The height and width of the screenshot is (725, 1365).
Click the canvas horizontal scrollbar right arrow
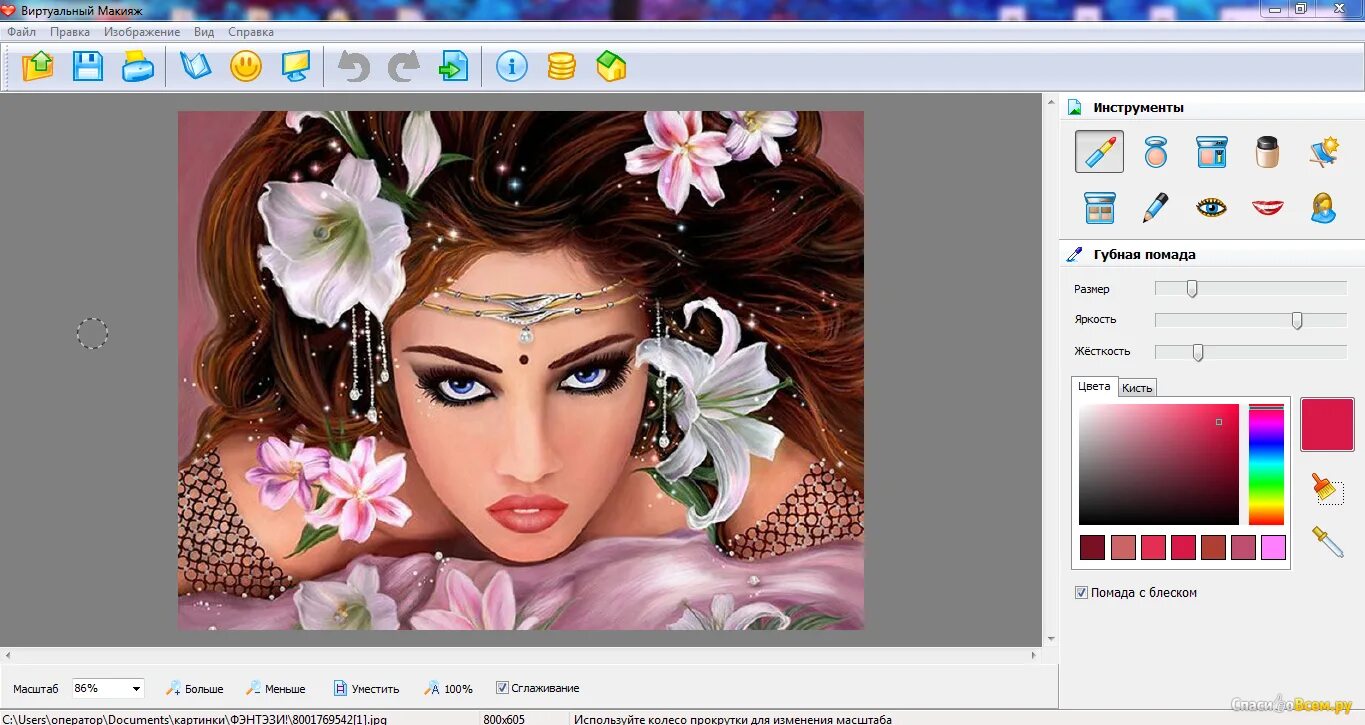1036,655
